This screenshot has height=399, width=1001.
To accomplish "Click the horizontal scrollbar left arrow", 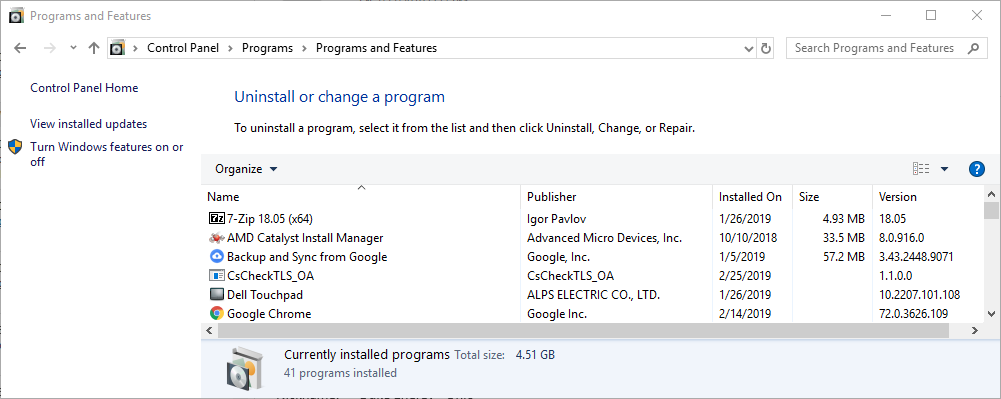I will (209, 331).
